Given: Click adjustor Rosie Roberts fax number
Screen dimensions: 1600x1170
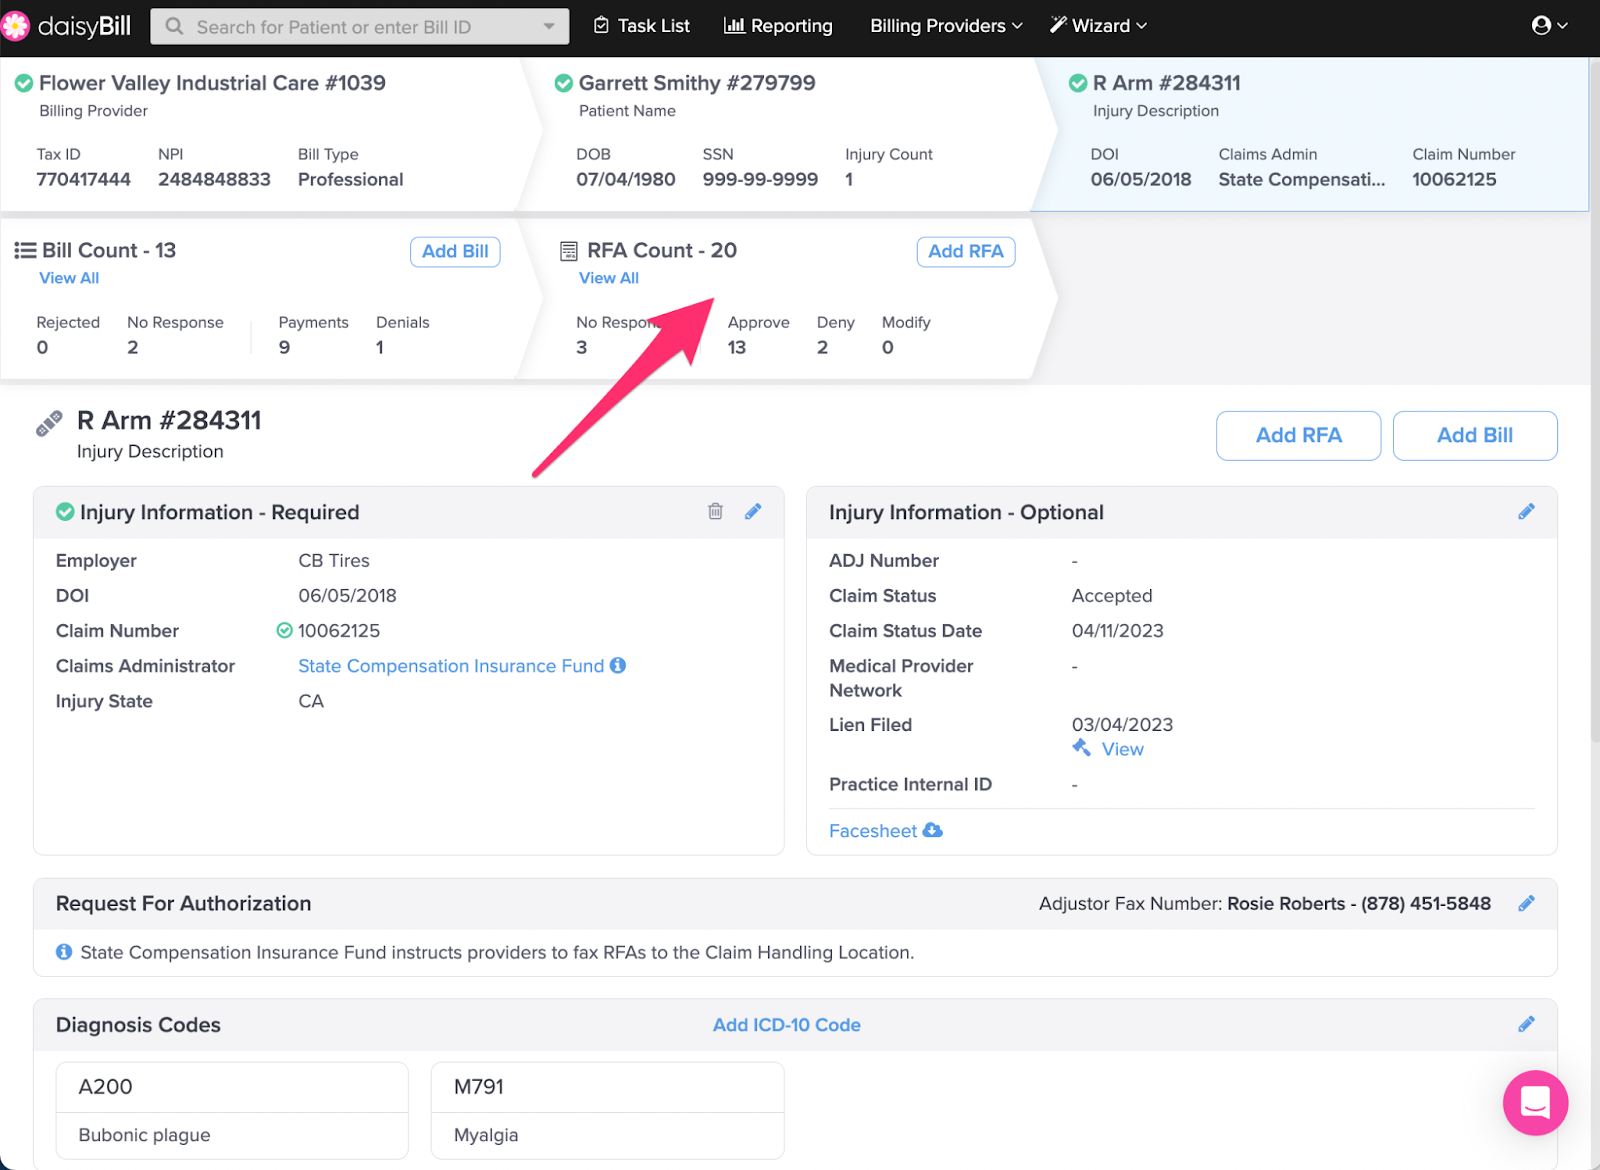Looking at the screenshot, I should coord(1359,904).
